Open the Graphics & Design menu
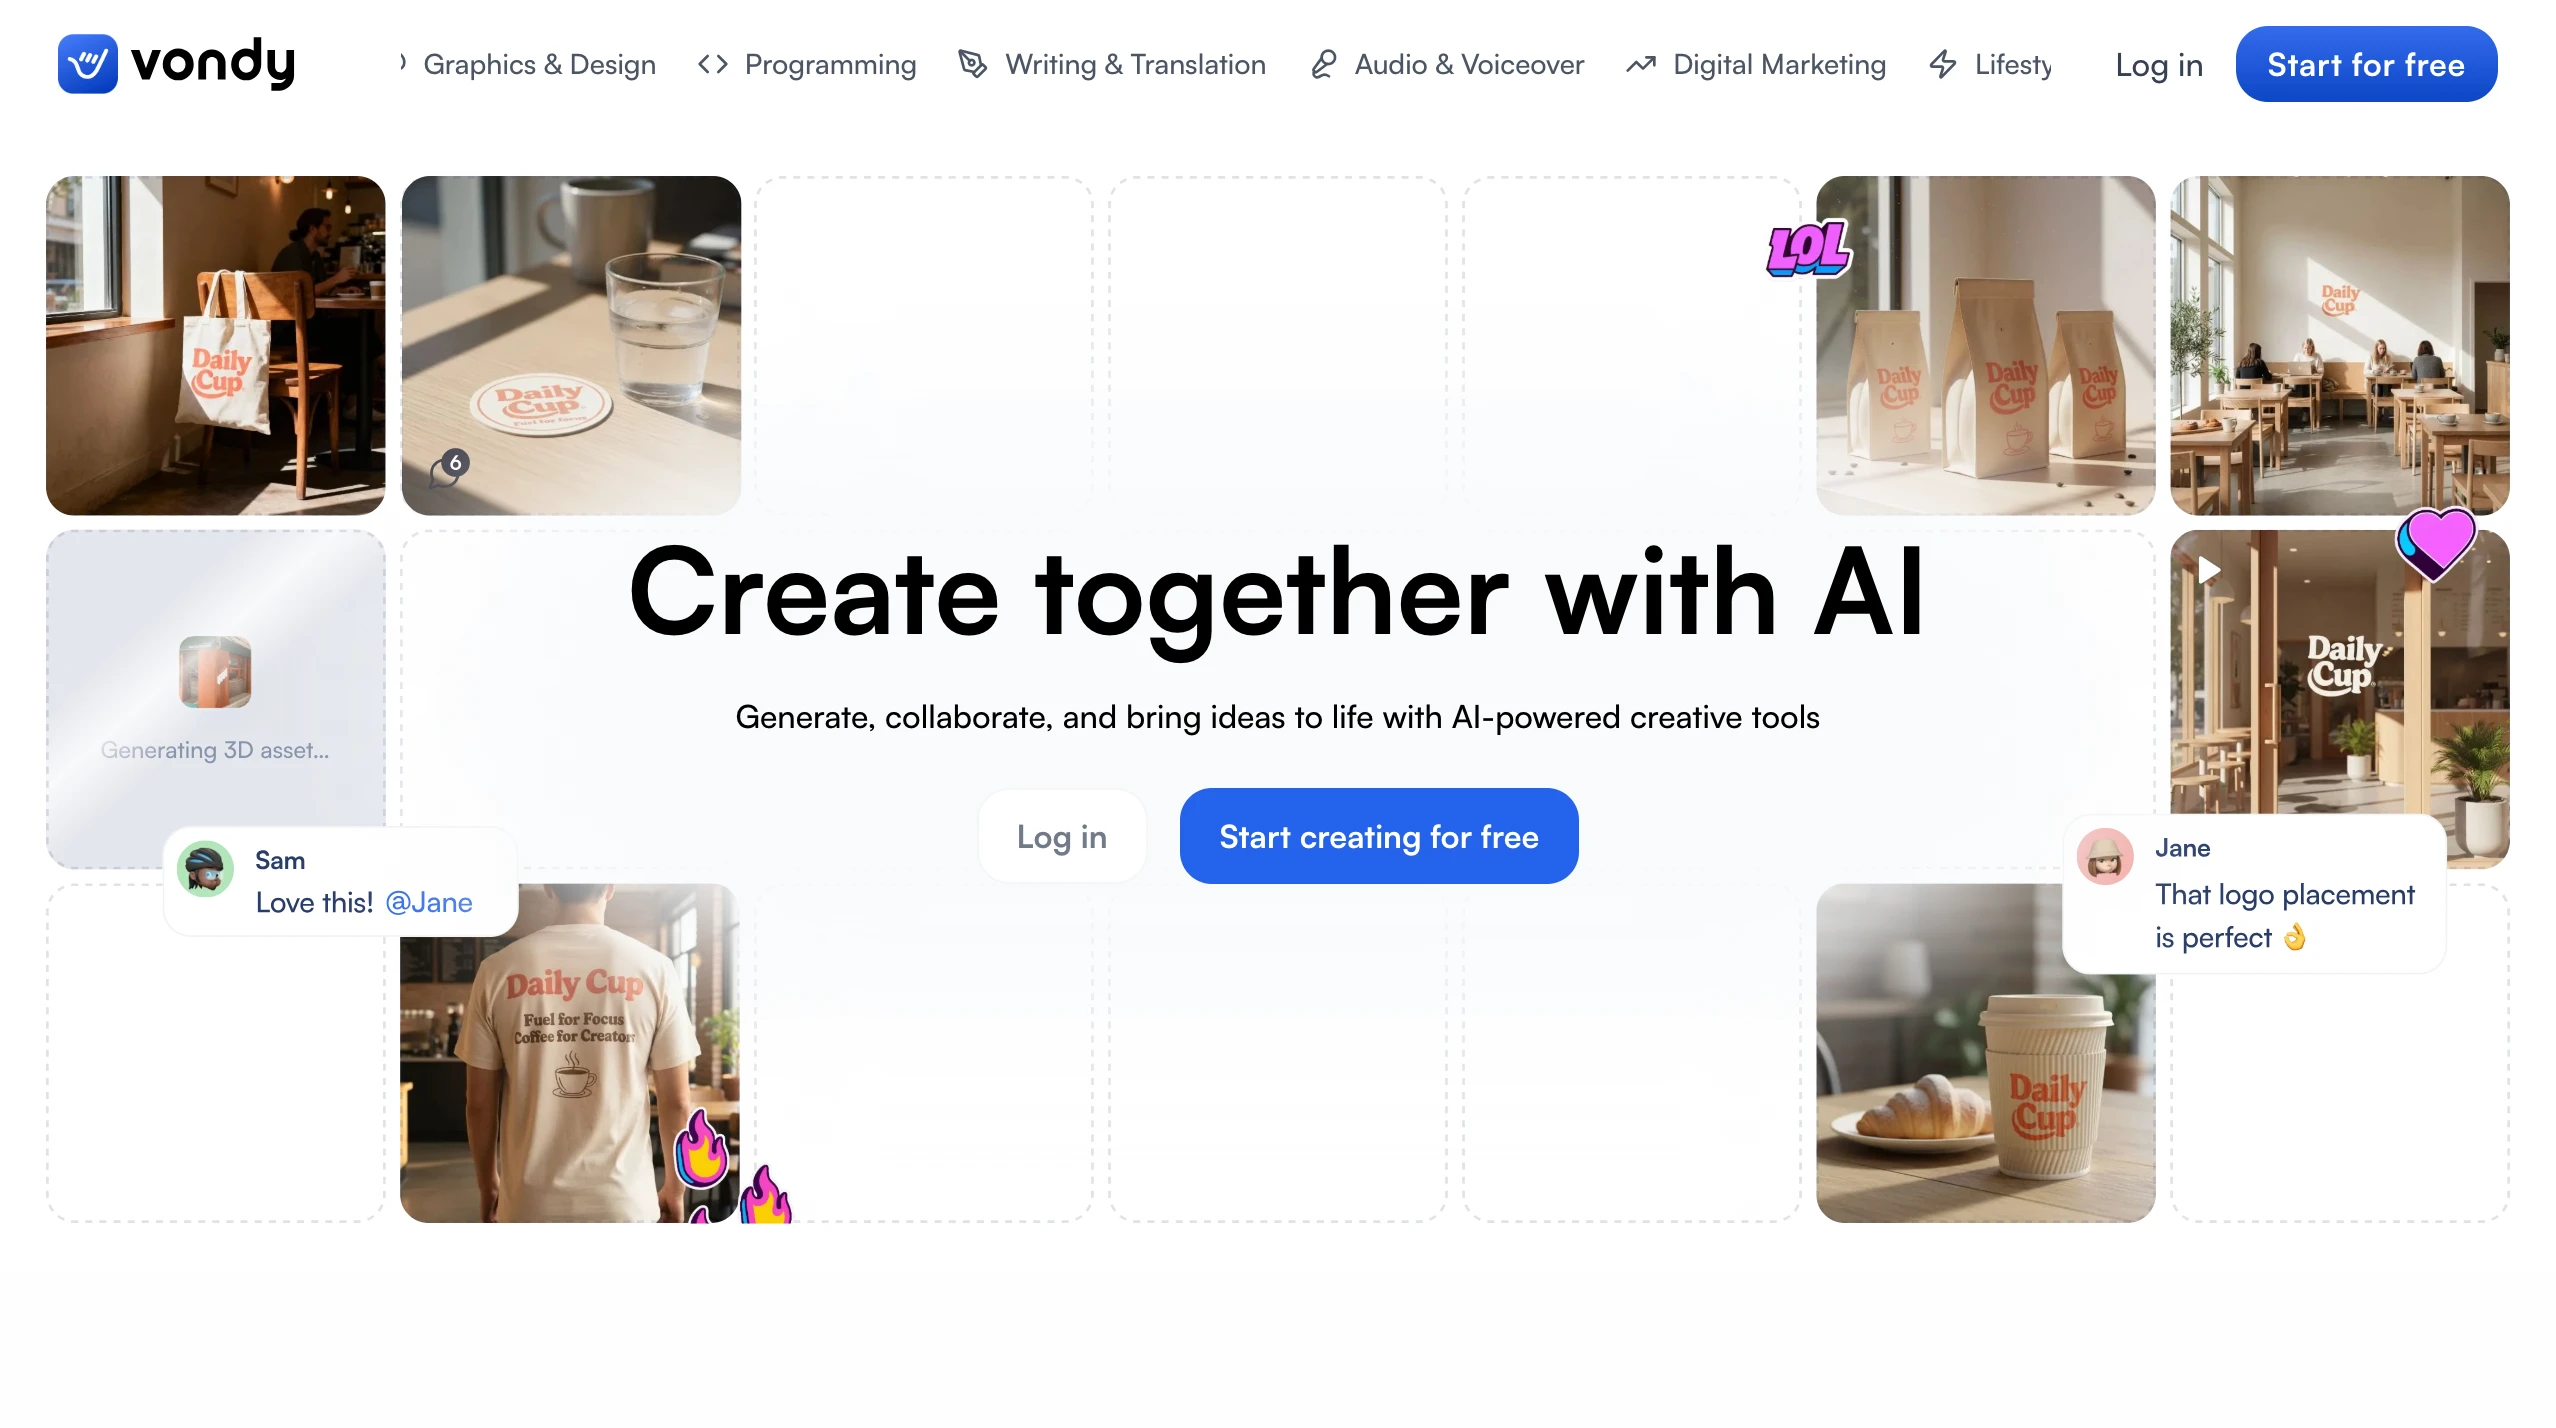The height and width of the screenshot is (1428, 2556). tap(539, 65)
